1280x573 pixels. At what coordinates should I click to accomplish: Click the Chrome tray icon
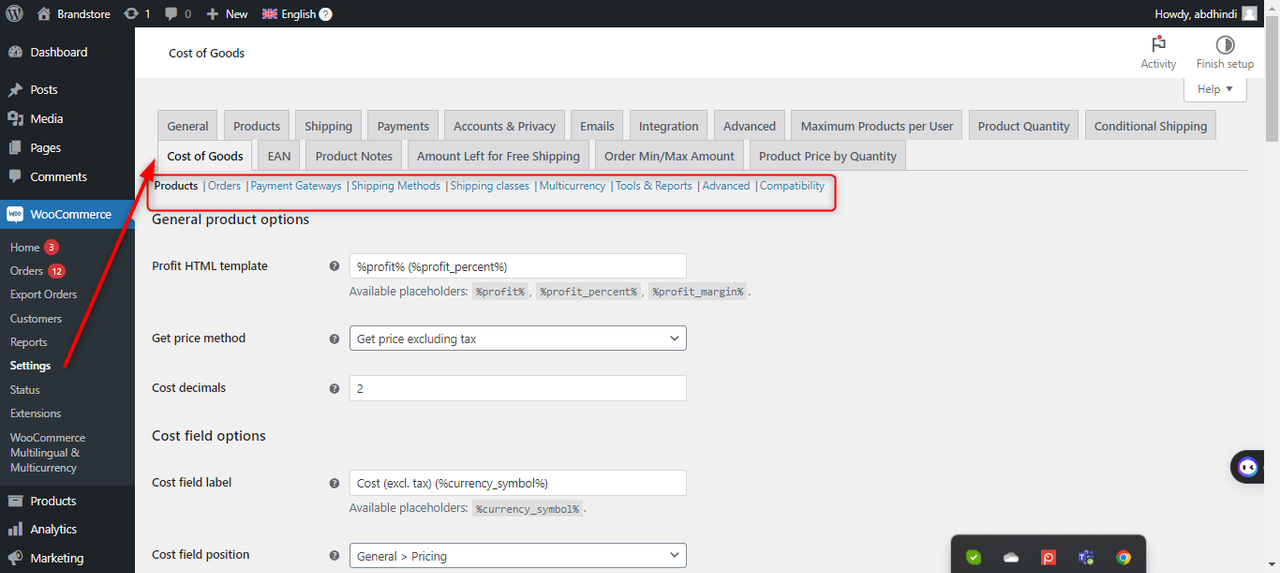tap(1124, 557)
